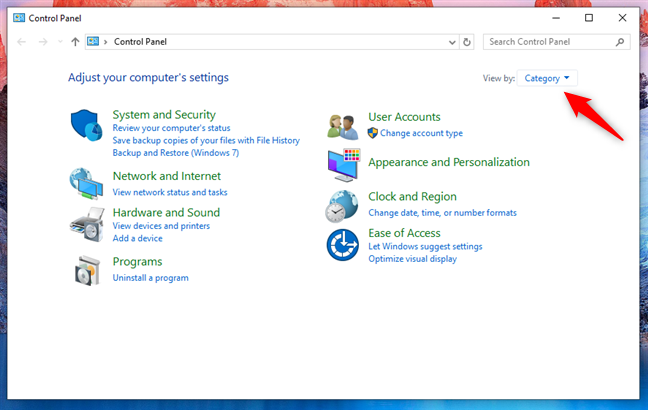Image resolution: width=648 pixels, height=410 pixels.
Task: Click Let Windows suggest settings
Action: tap(425, 247)
